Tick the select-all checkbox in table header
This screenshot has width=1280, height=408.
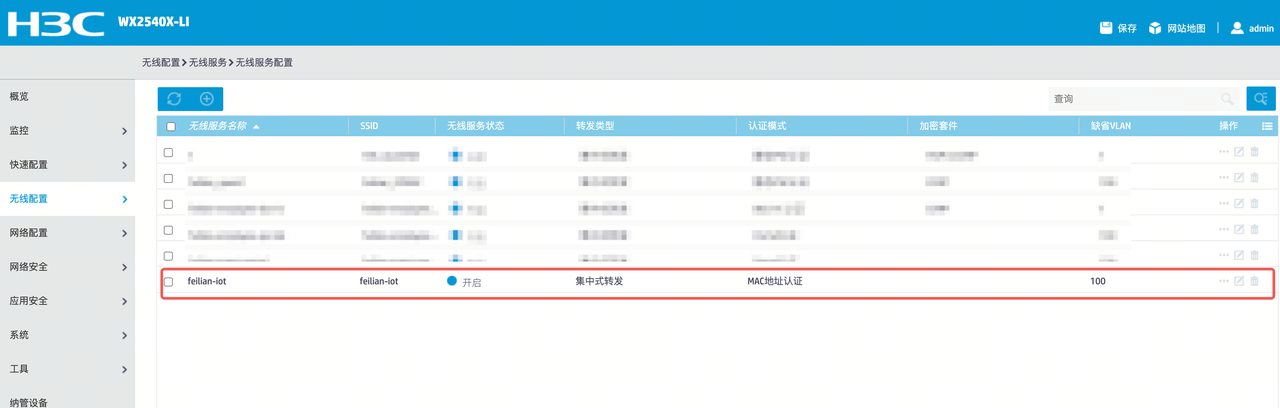pyautogui.click(x=171, y=127)
